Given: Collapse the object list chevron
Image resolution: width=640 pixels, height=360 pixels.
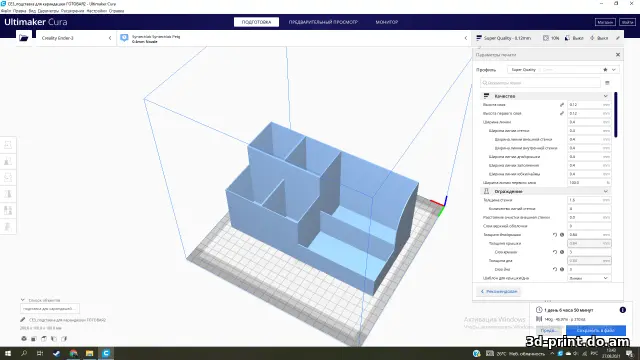Looking at the screenshot, I should pos(23,300).
